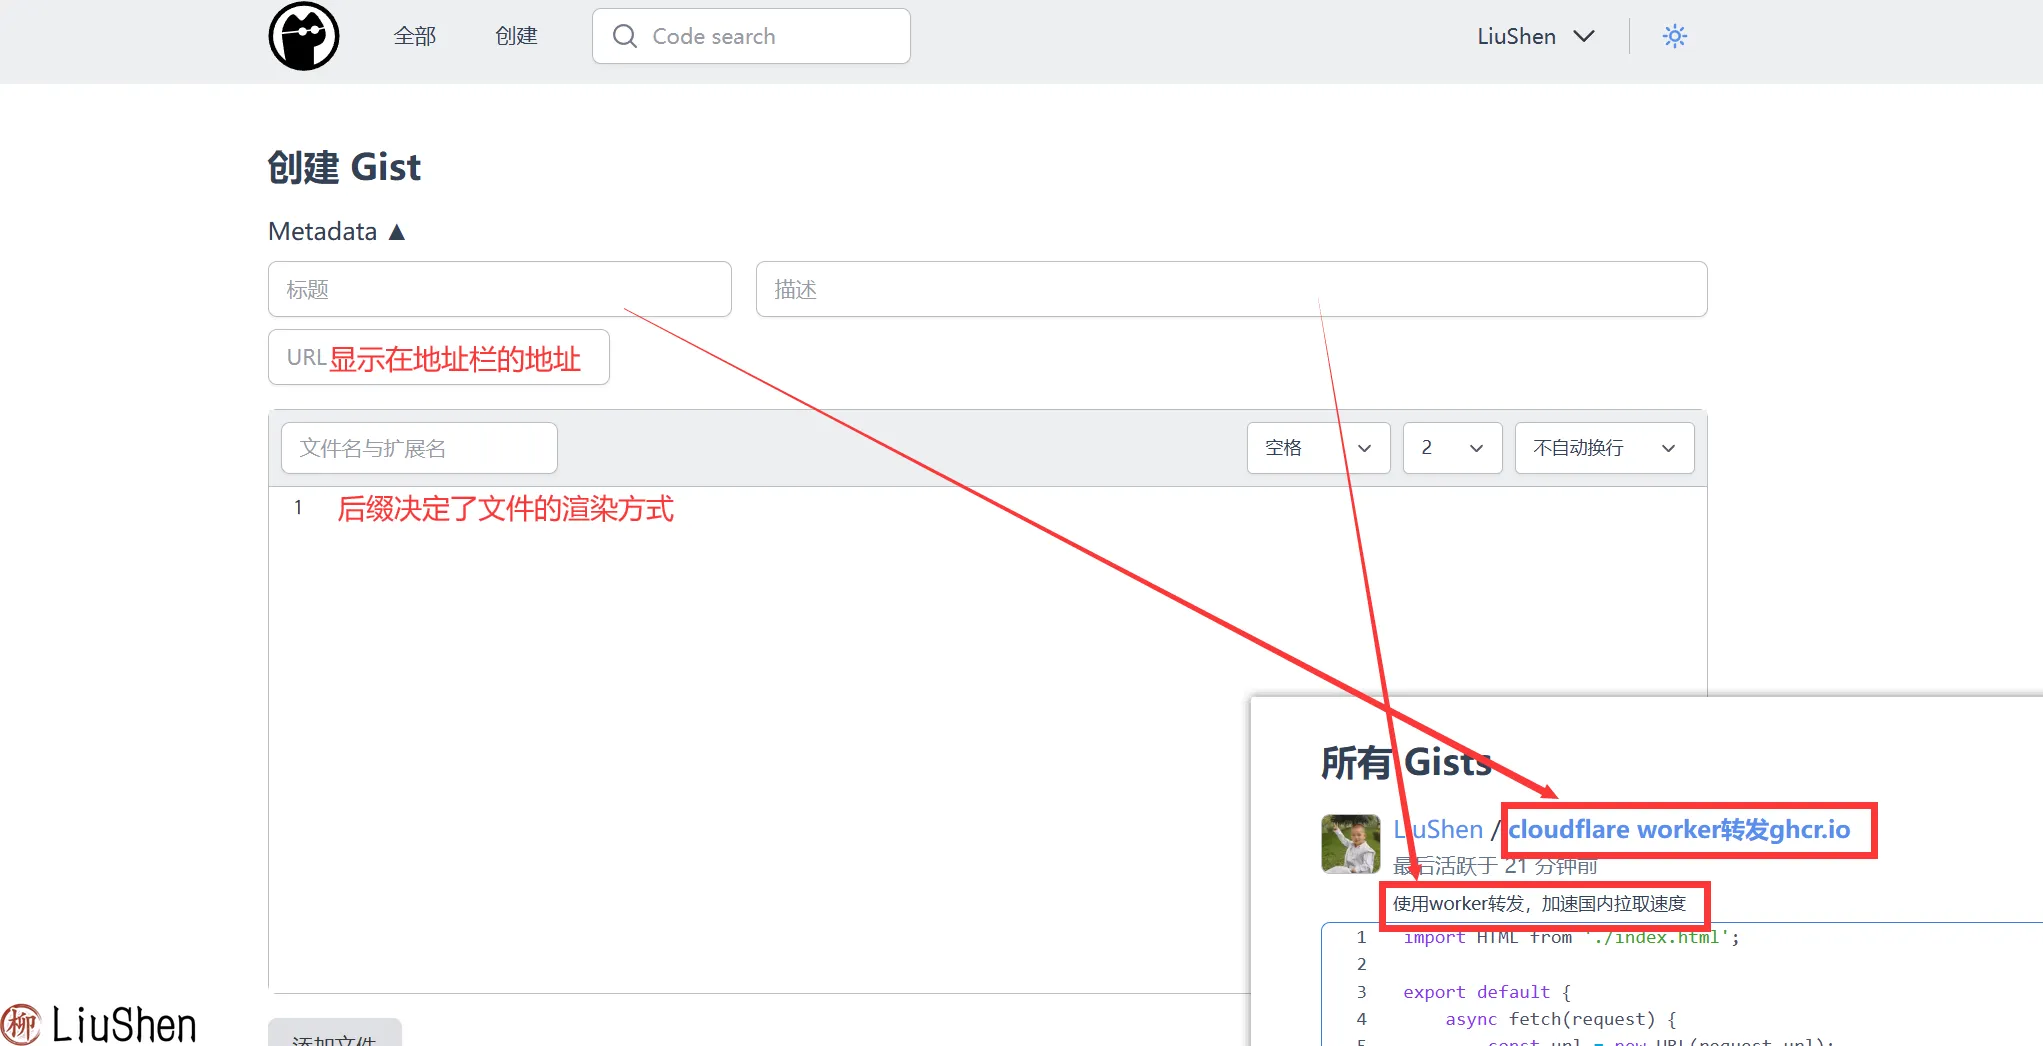Click the filename and extension field

[x=419, y=449]
